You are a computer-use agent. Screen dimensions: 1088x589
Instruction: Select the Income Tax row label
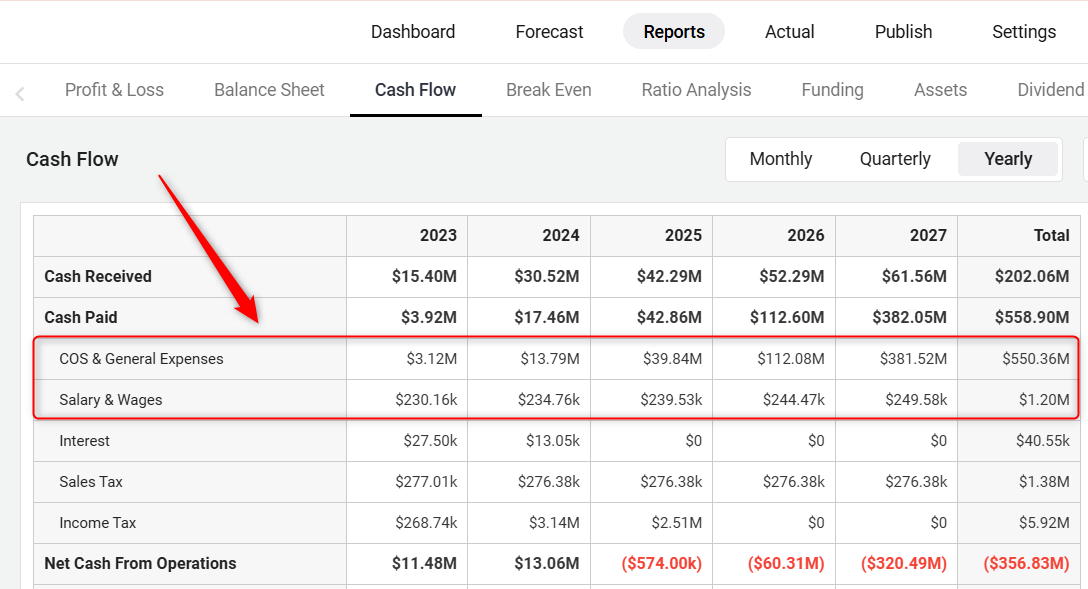pos(97,522)
